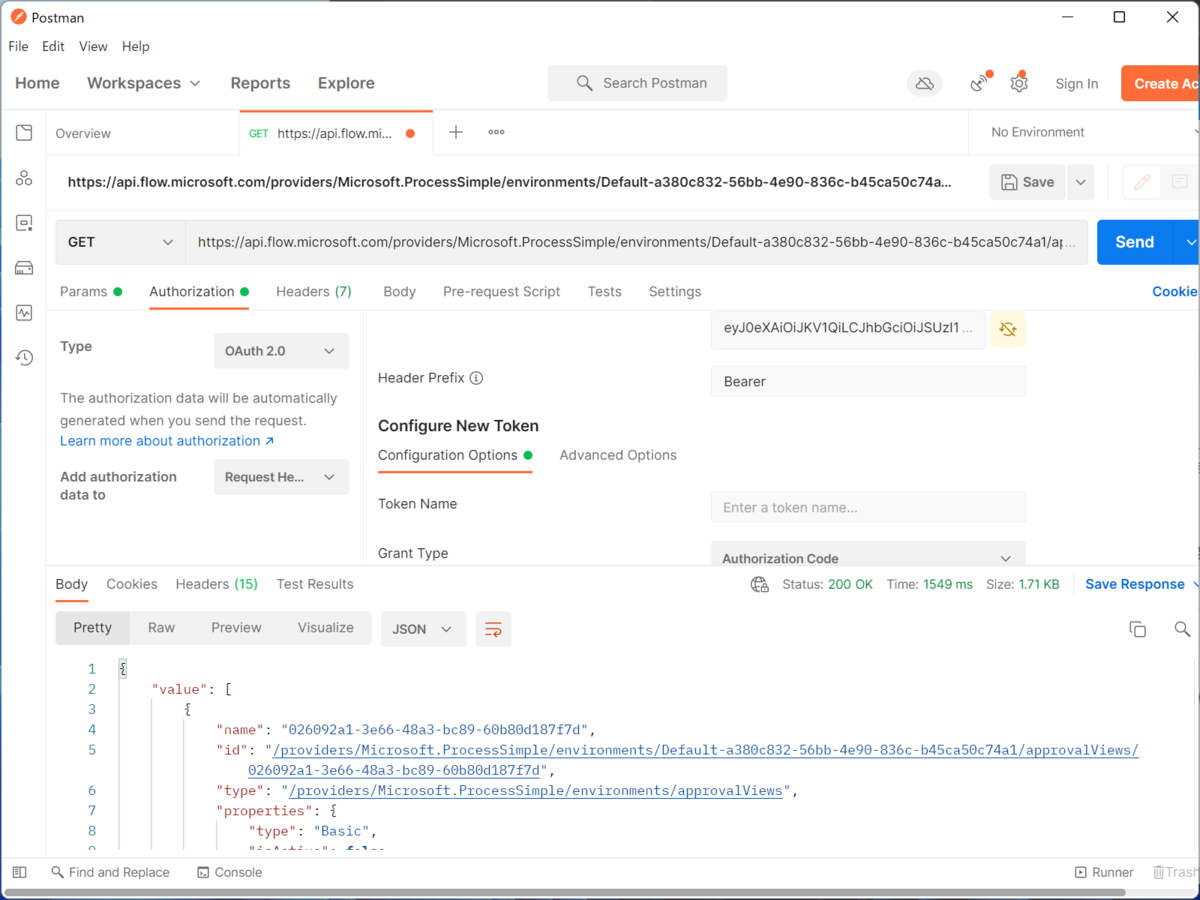The height and width of the screenshot is (900, 1200).
Task: Expand the Save Response dropdown
Action: point(1194,584)
